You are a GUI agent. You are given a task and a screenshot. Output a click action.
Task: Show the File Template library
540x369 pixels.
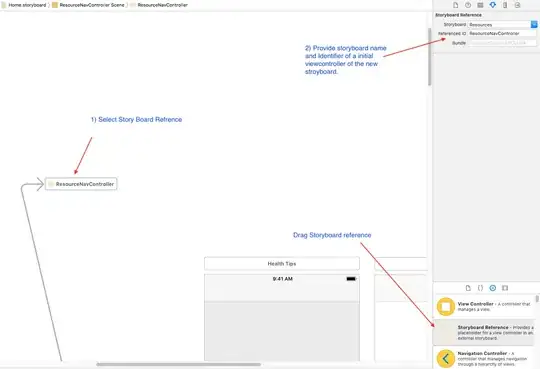click(468, 288)
